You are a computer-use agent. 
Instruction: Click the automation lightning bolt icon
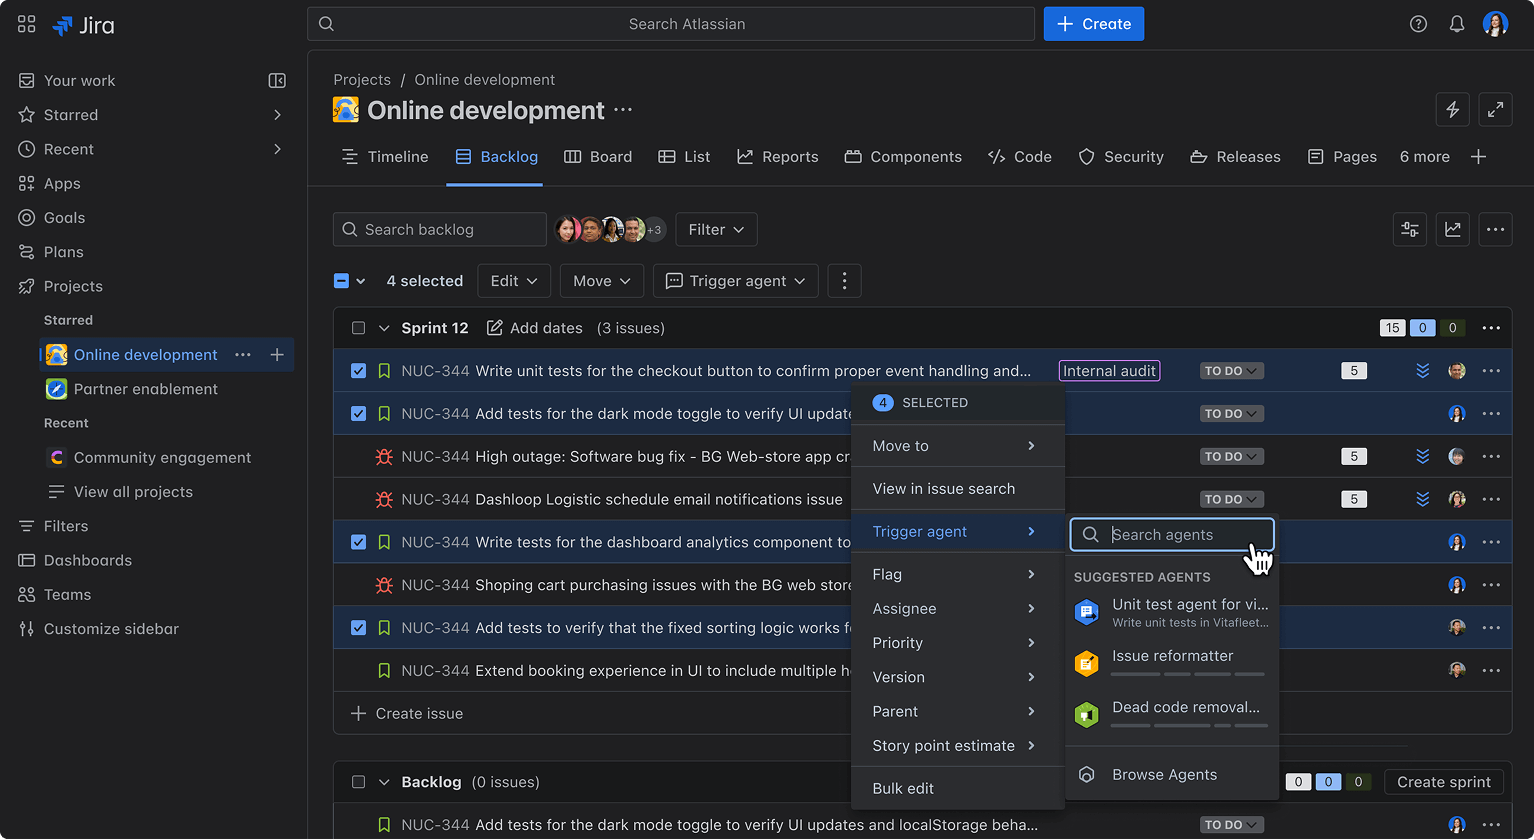pos(1452,110)
